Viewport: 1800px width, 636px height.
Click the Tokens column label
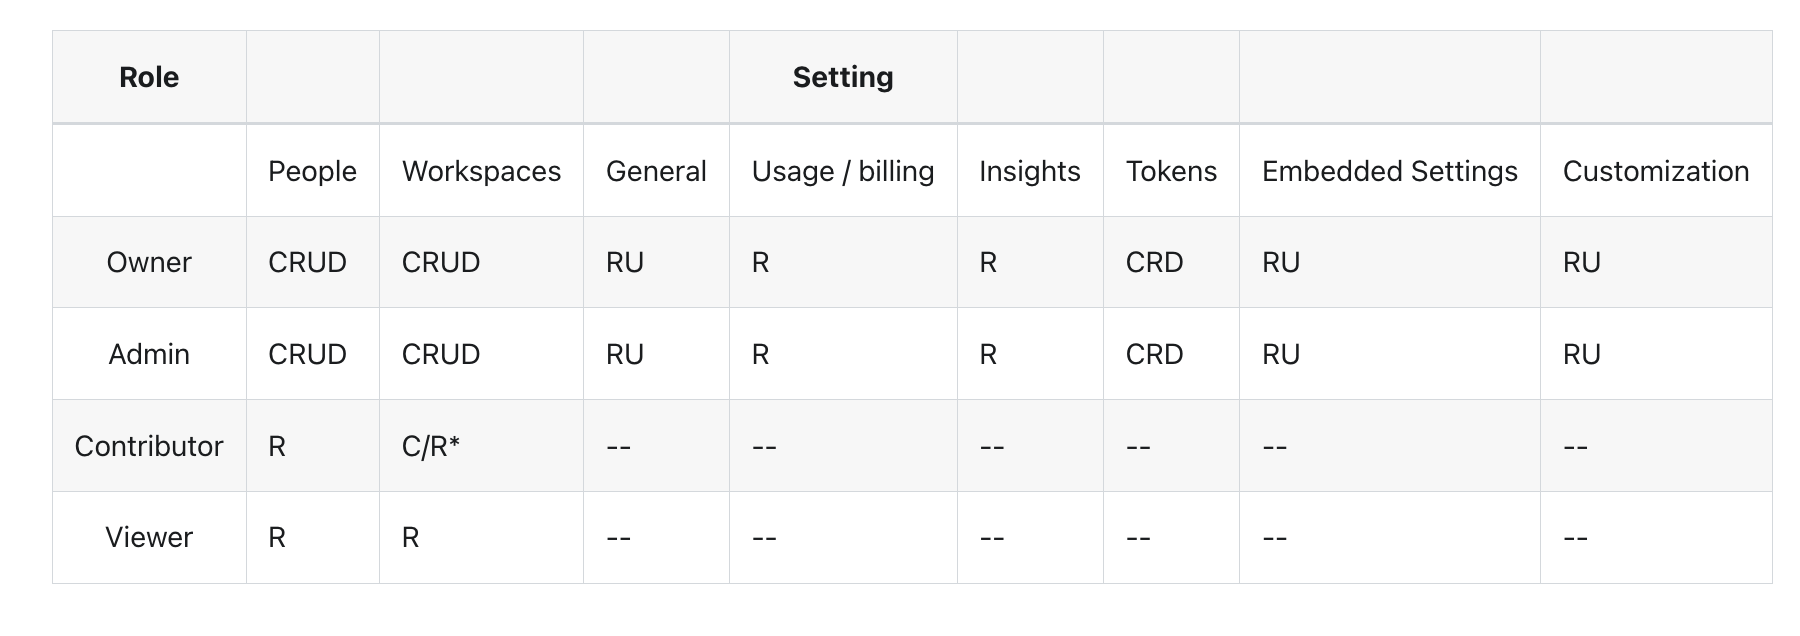coord(1171,171)
